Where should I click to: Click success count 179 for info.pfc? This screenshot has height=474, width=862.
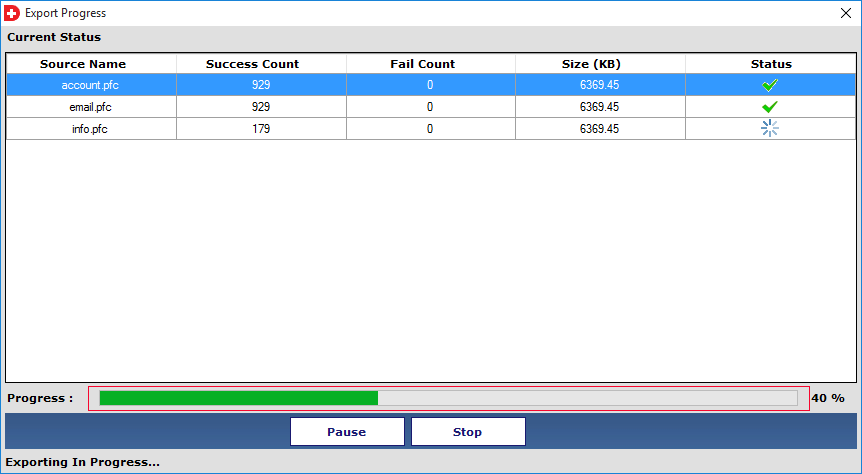[x=261, y=129]
